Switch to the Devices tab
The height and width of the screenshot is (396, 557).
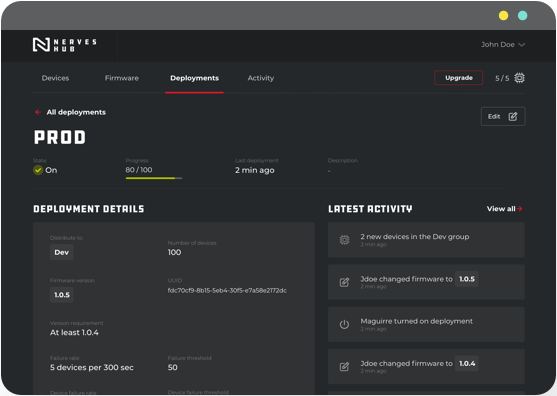[55, 78]
